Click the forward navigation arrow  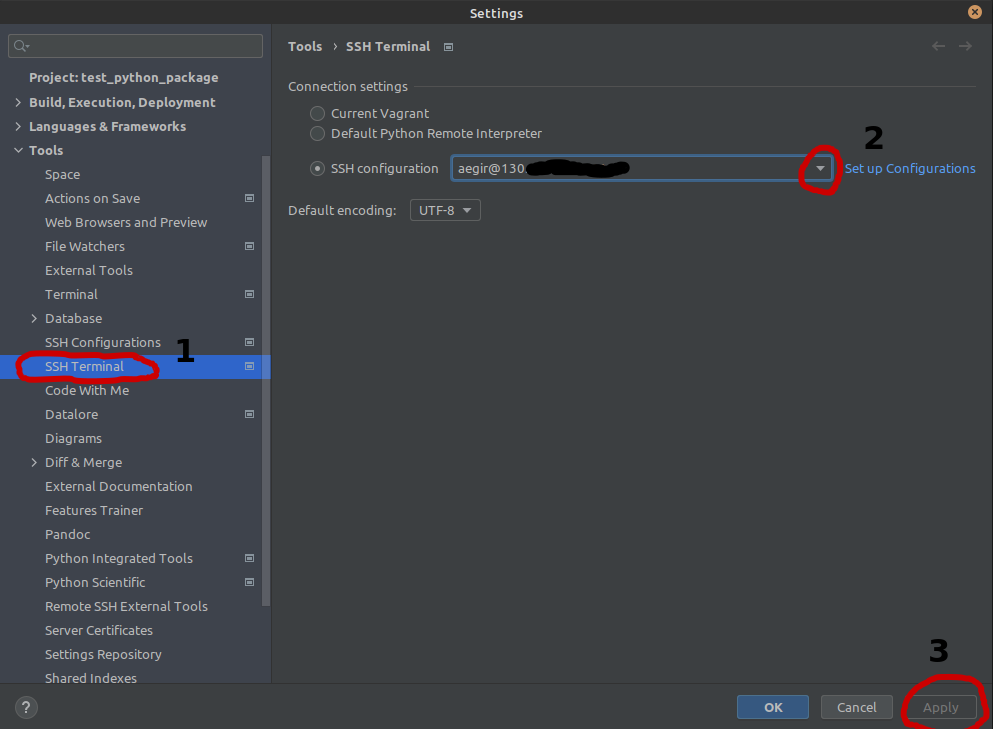(x=965, y=46)
